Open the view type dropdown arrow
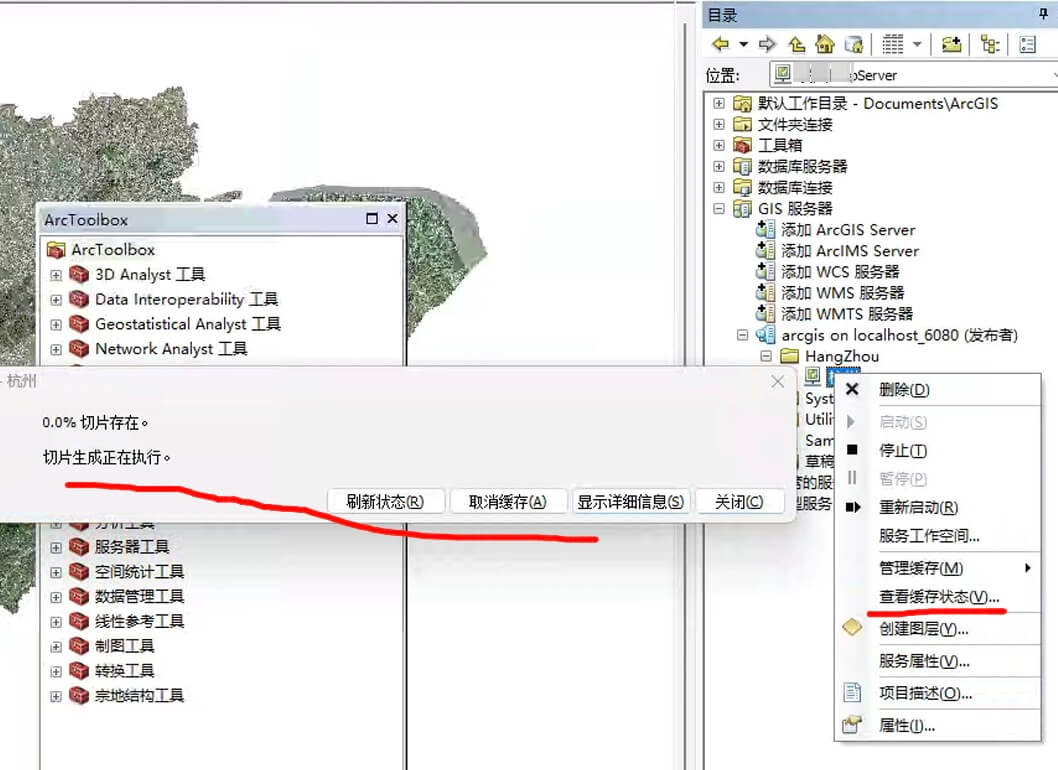Screen dimensions: 1058x770 coord(917,45)
